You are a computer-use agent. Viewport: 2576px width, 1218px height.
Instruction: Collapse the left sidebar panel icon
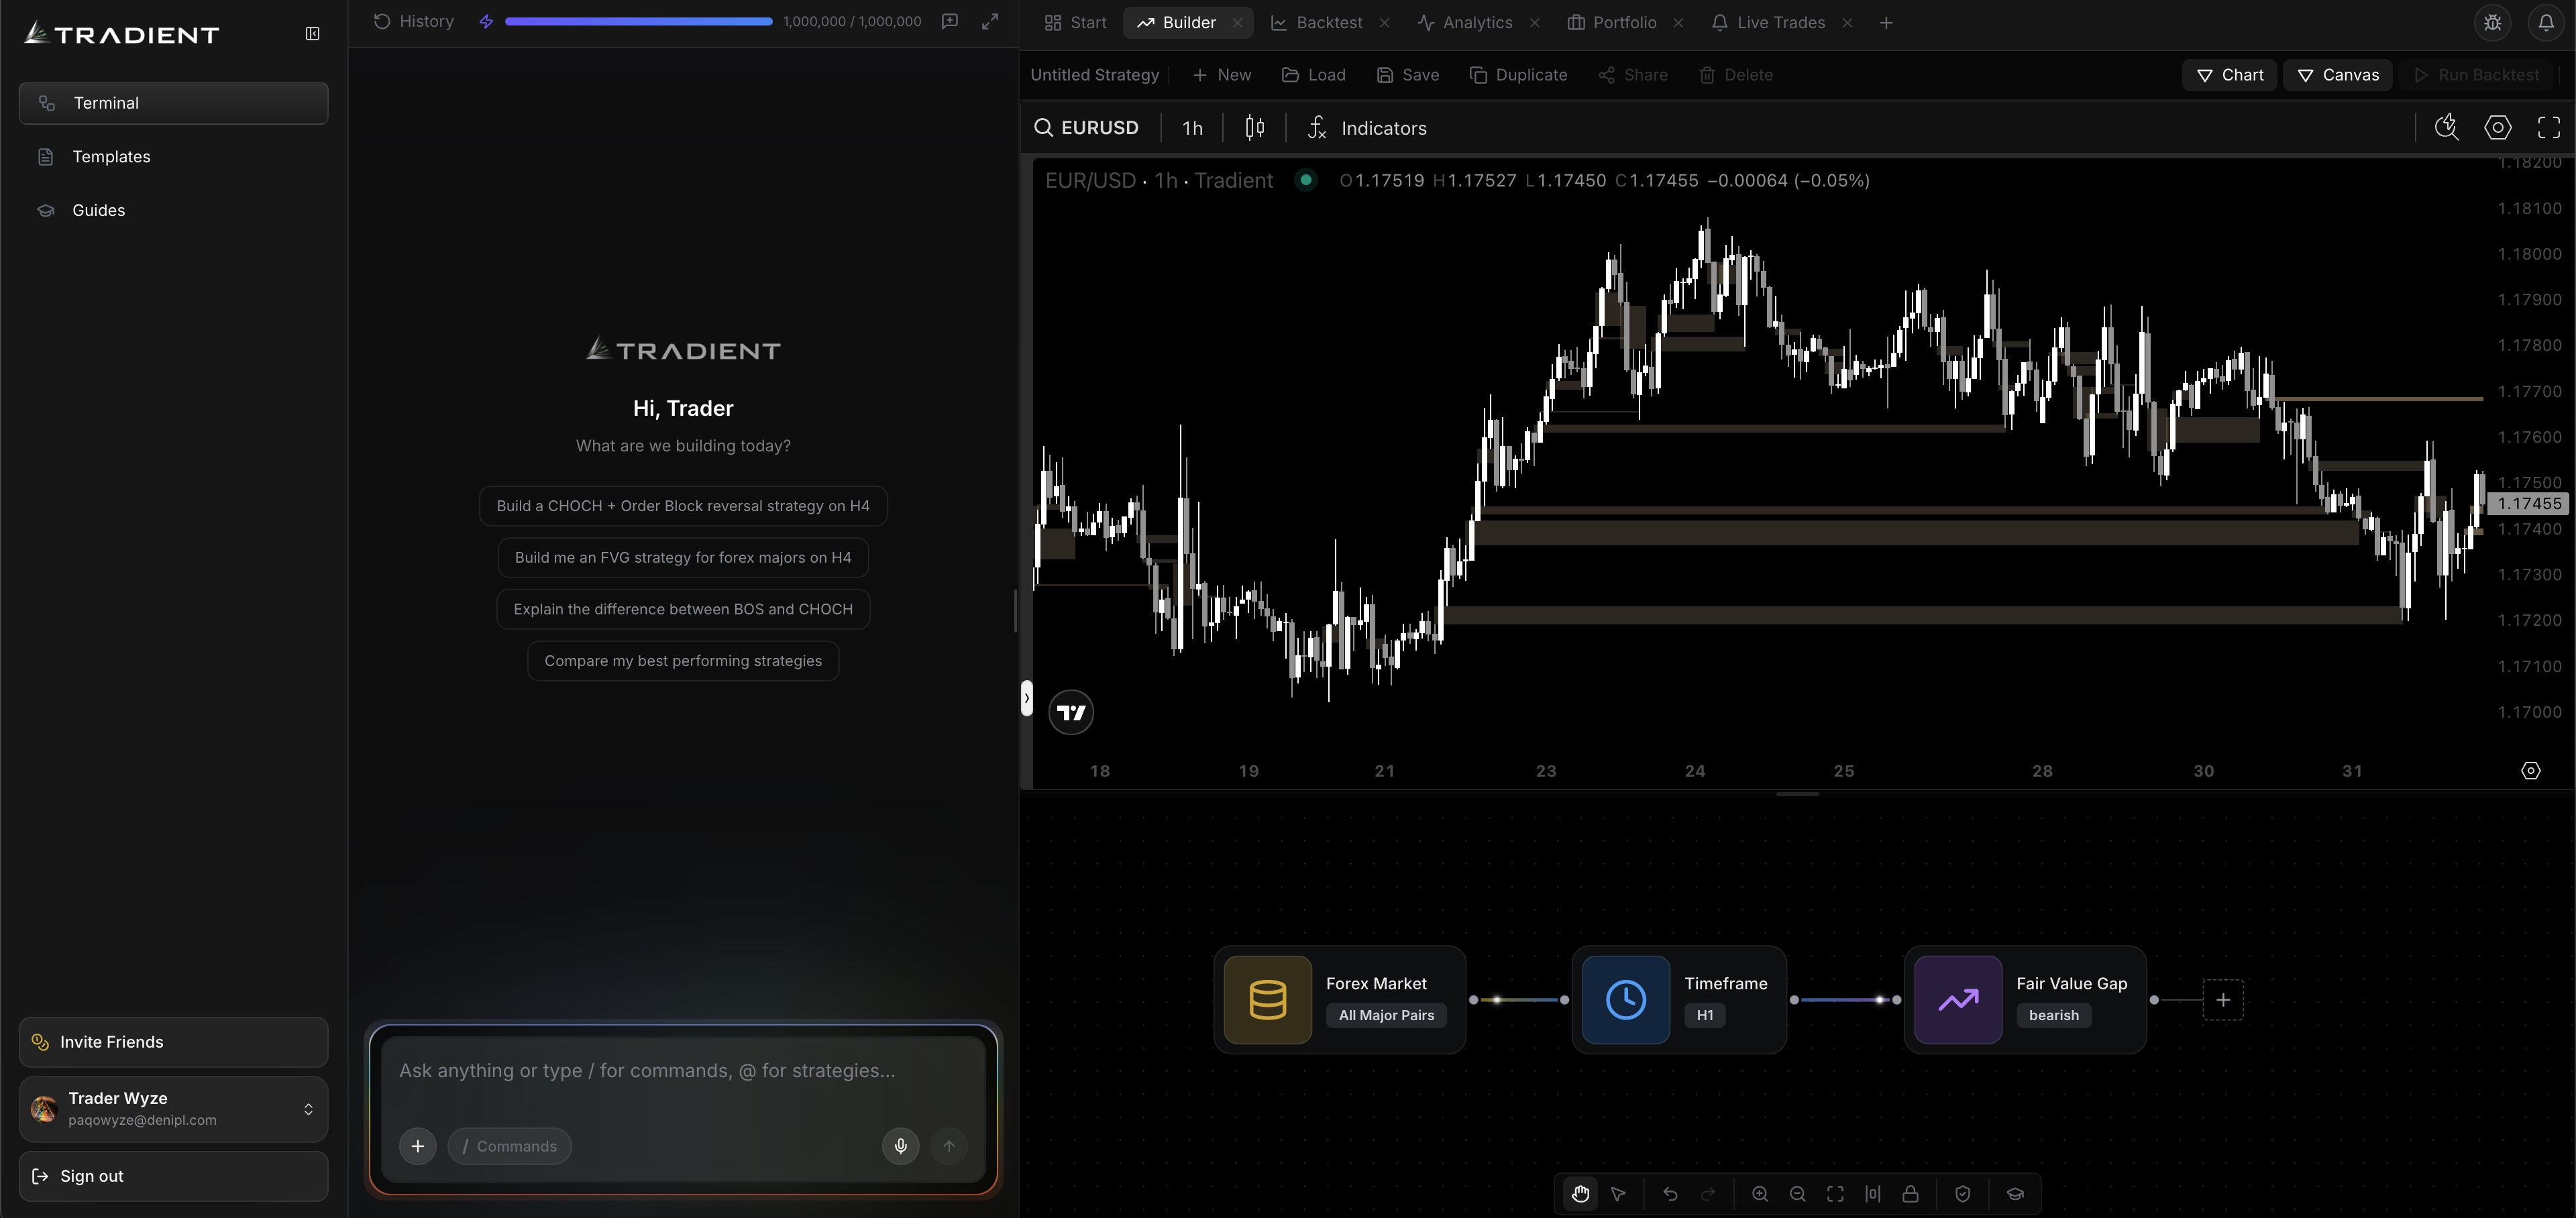coord(312,34)
